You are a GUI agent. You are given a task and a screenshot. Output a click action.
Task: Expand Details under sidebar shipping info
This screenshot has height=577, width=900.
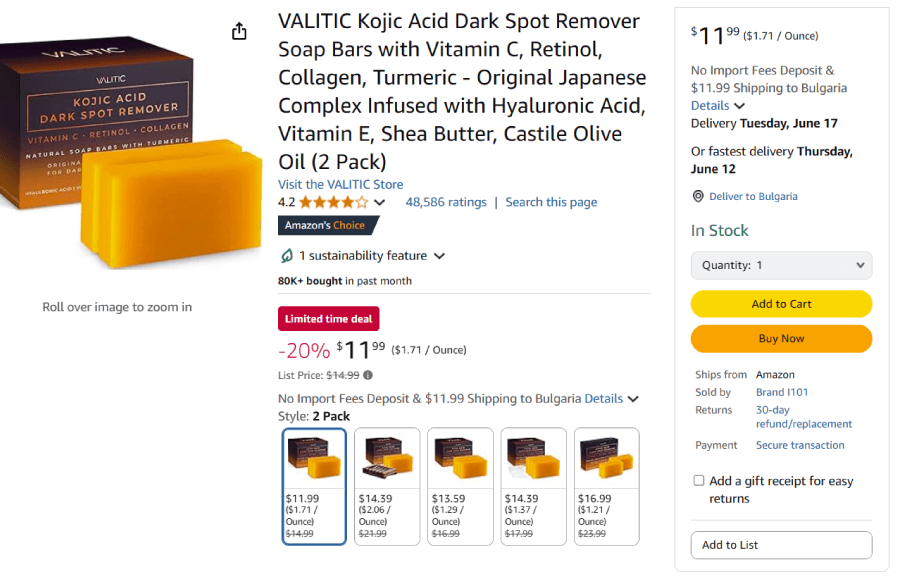point(717,106)
